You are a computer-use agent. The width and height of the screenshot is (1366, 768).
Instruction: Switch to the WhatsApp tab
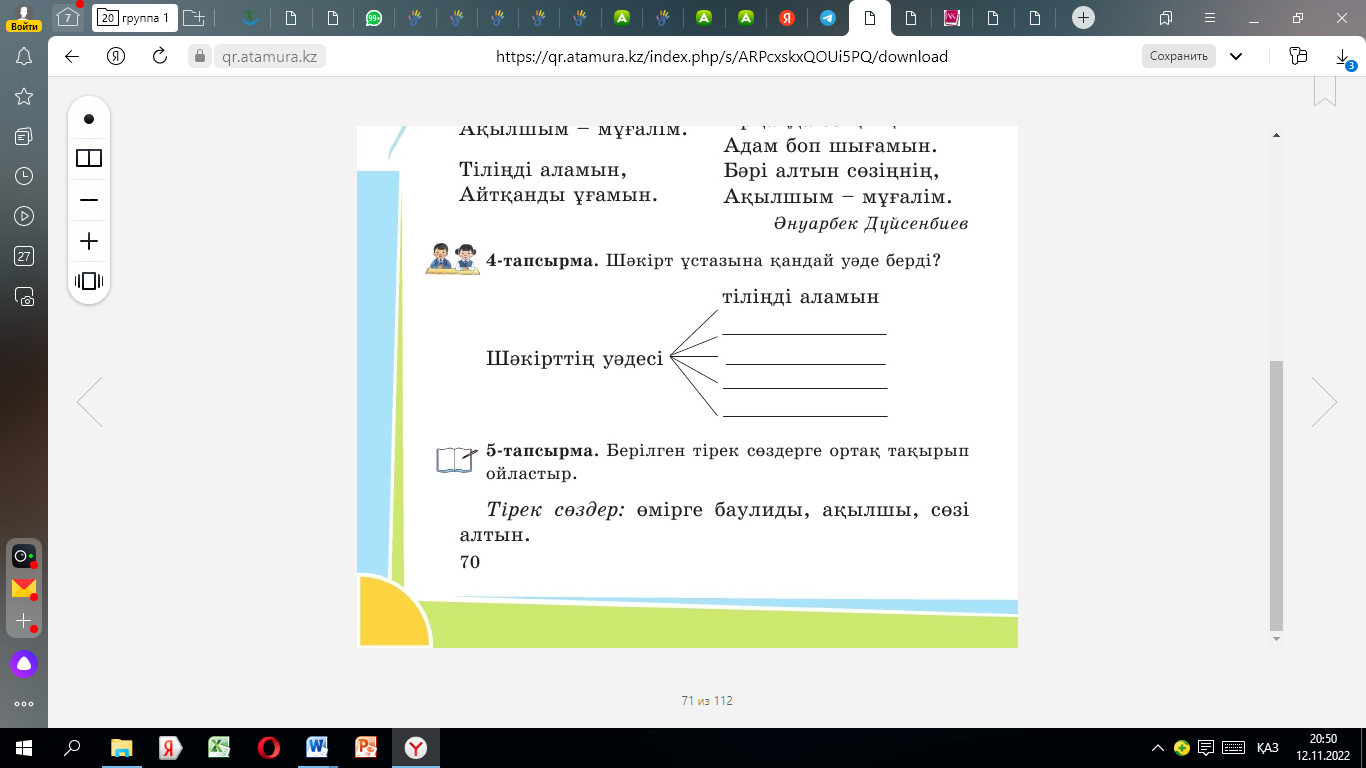pyautogui.click(x=374, y=17)
